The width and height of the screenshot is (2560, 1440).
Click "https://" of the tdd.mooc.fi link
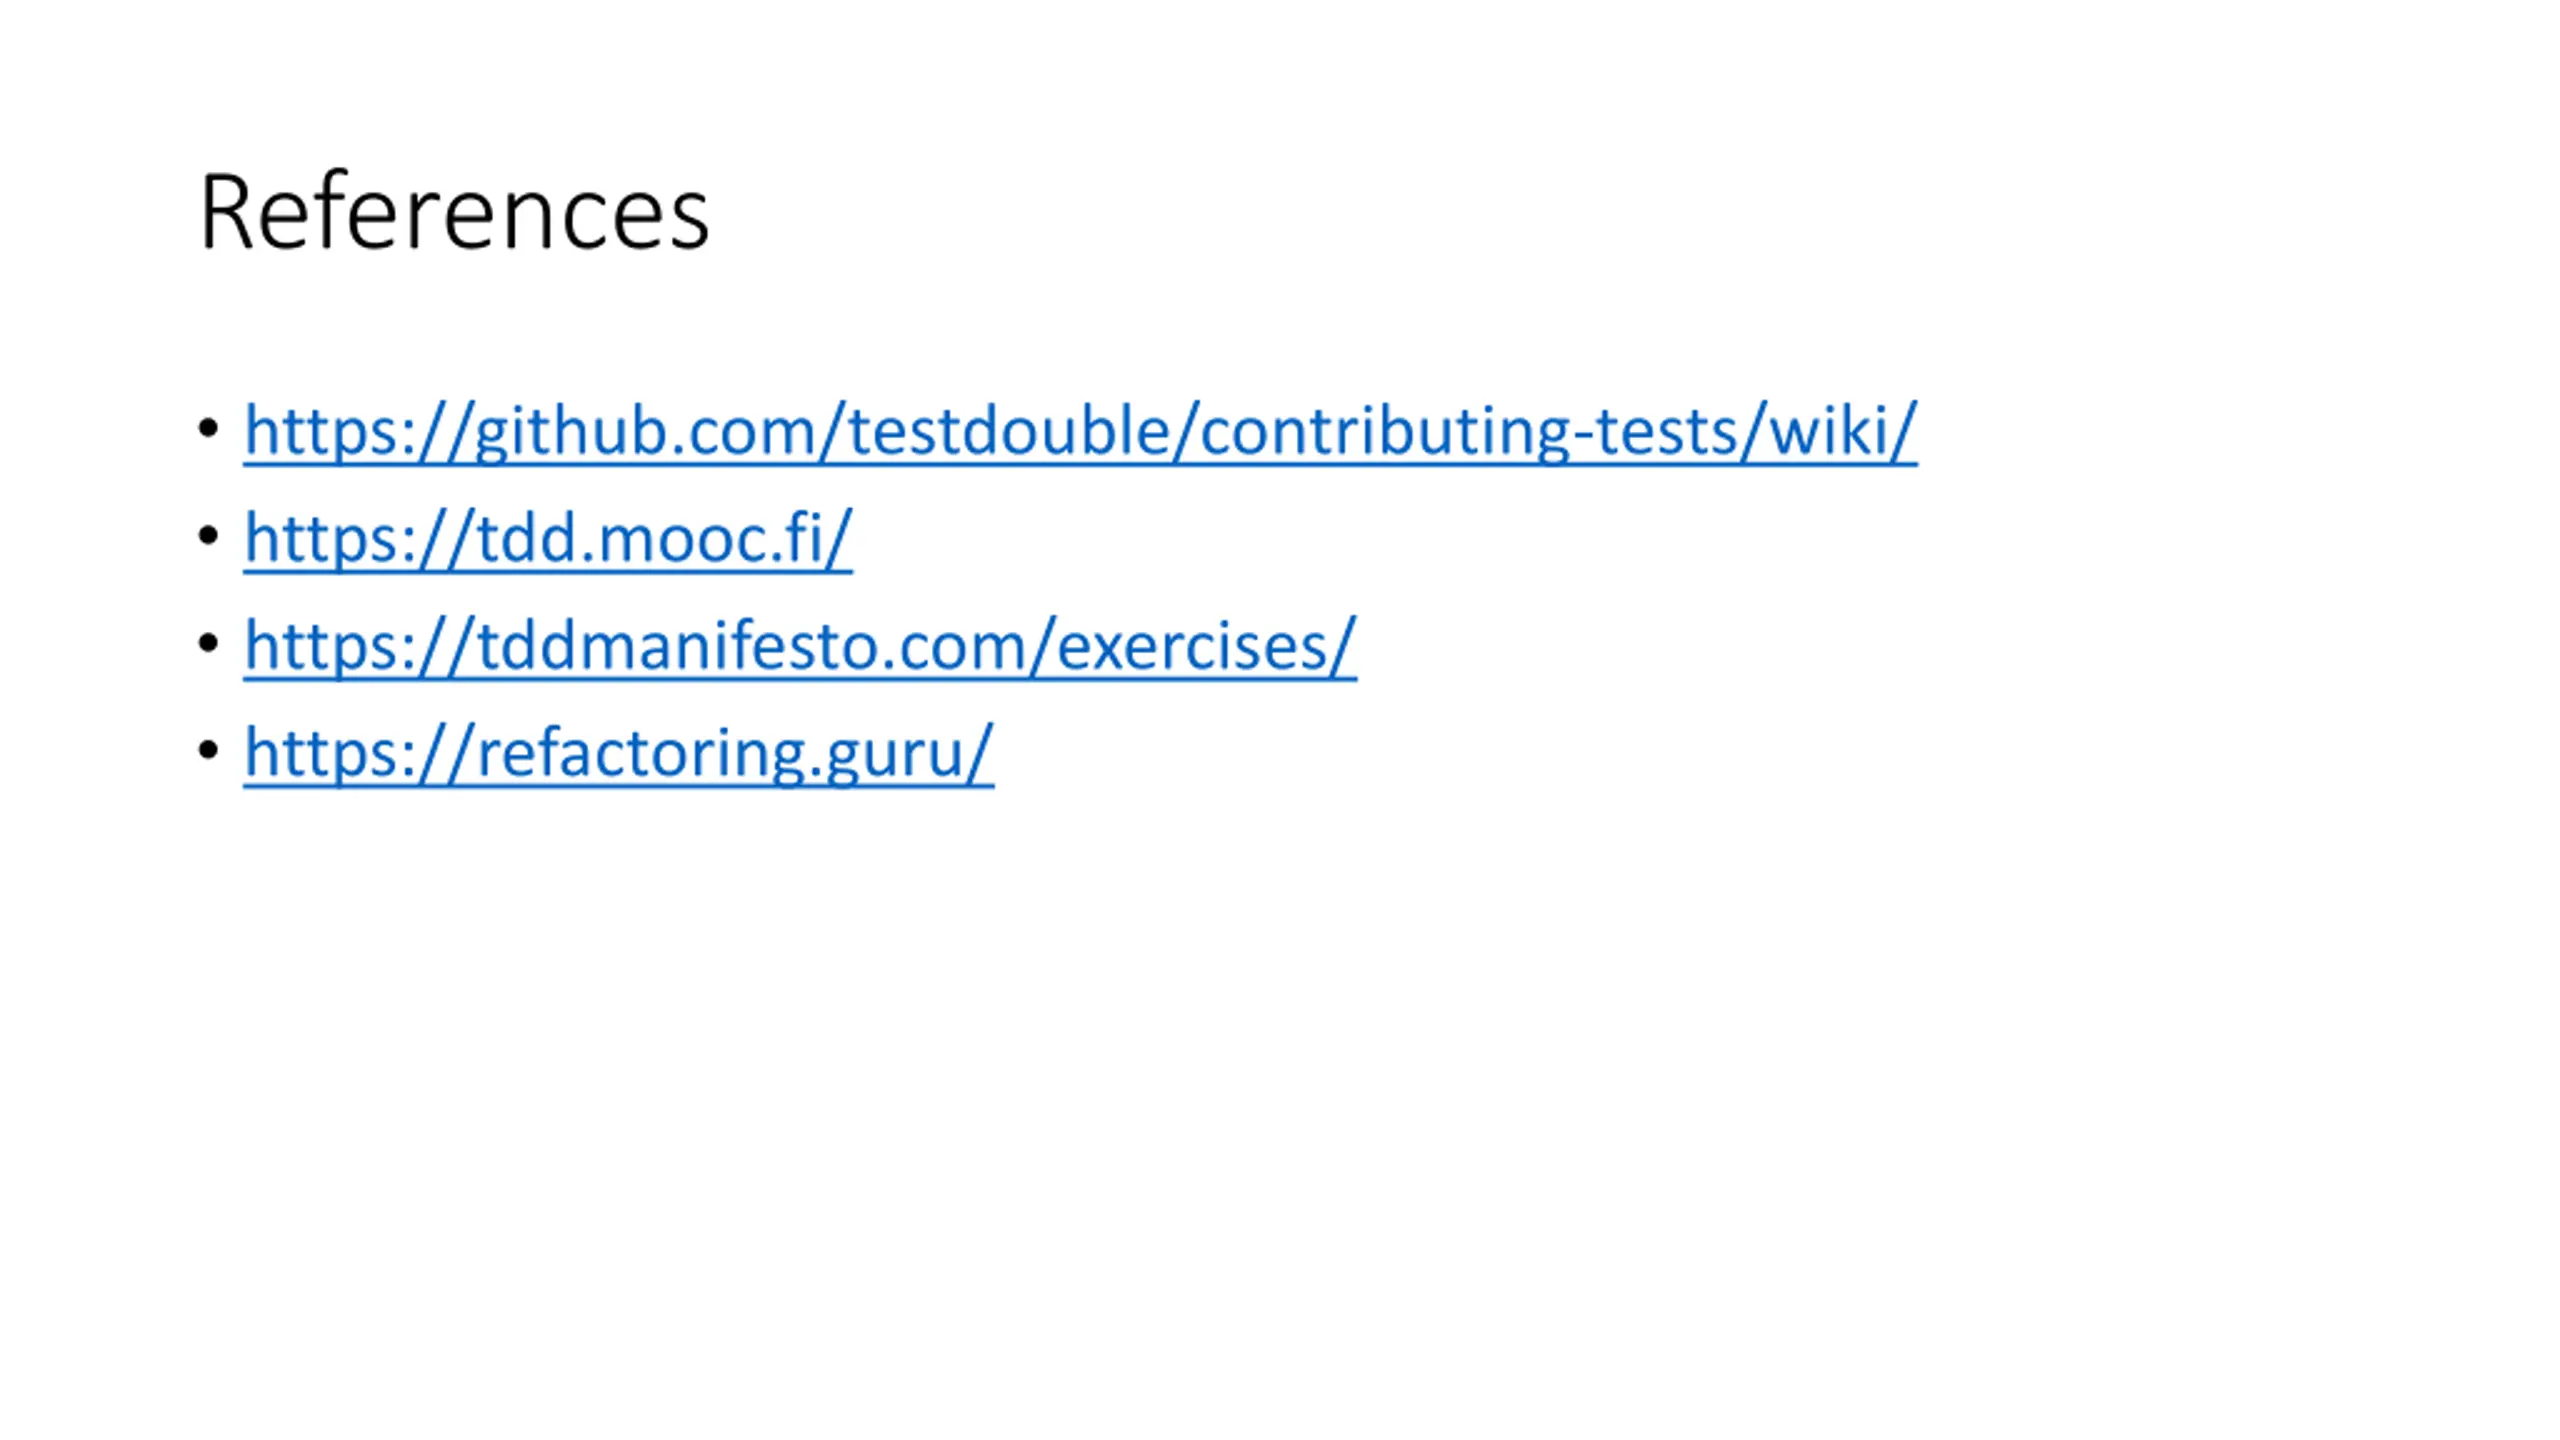click(x=359, y=539)
